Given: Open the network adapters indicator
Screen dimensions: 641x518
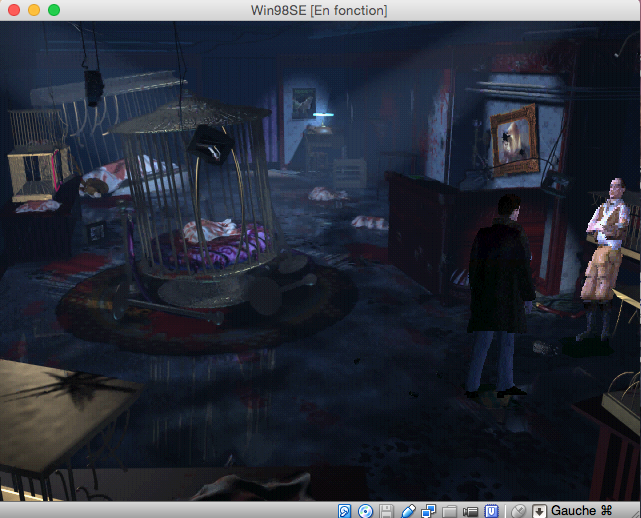Looking at the screenshot, I should click(x=428, y=511).
